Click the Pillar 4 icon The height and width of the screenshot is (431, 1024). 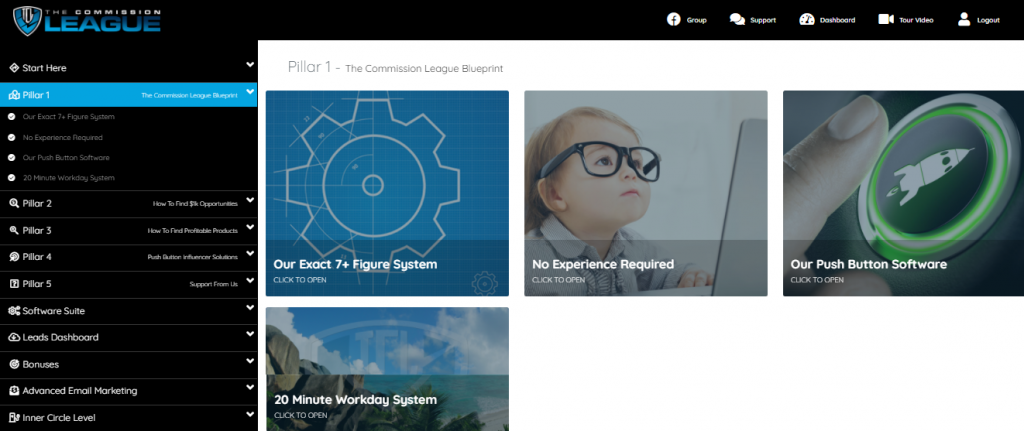tap(14, 257)
